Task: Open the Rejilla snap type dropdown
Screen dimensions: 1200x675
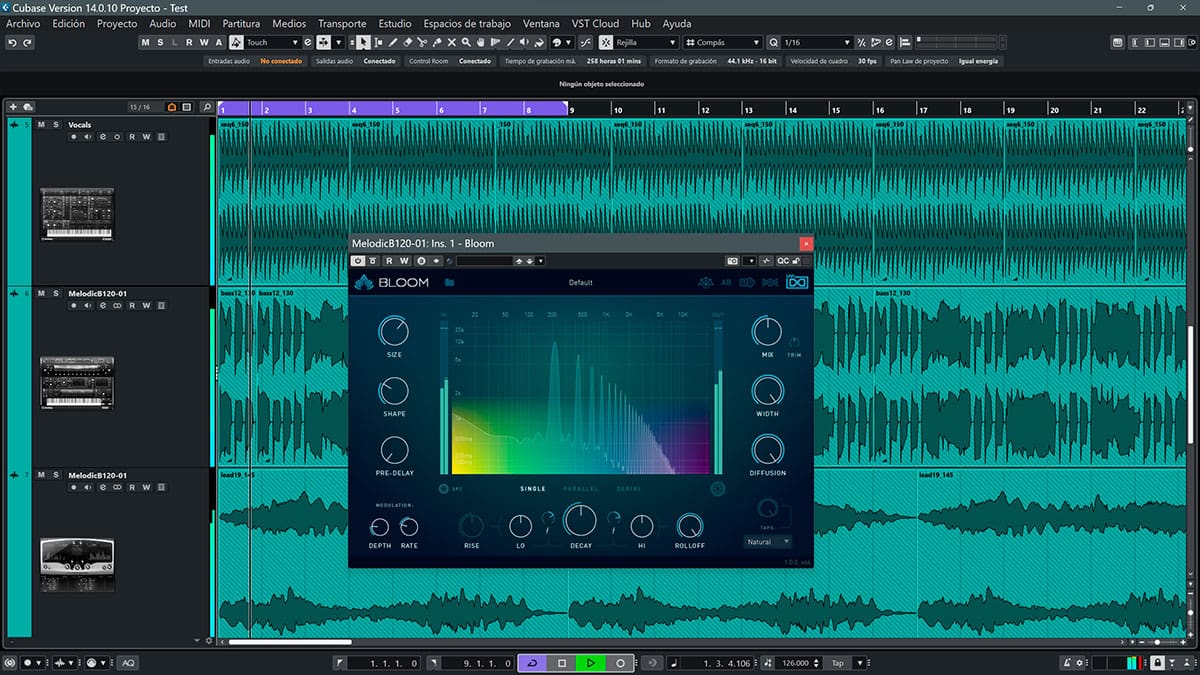Action: click(x=644, y=43)
